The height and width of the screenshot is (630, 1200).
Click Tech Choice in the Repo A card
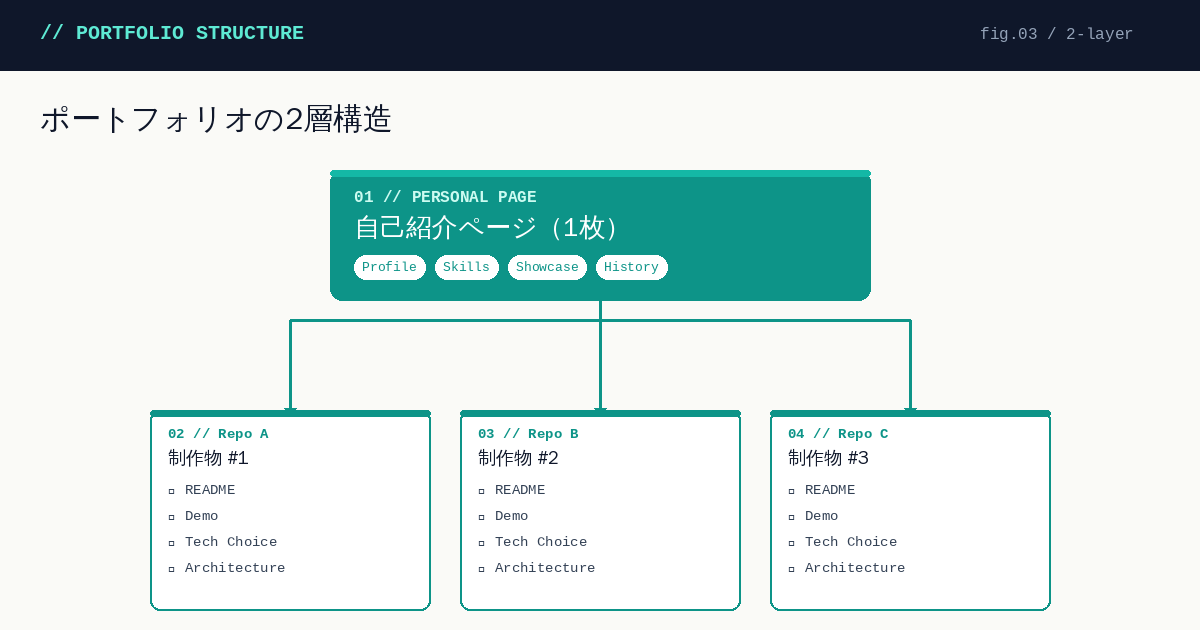pyautogui.click(x=231, y=542)
